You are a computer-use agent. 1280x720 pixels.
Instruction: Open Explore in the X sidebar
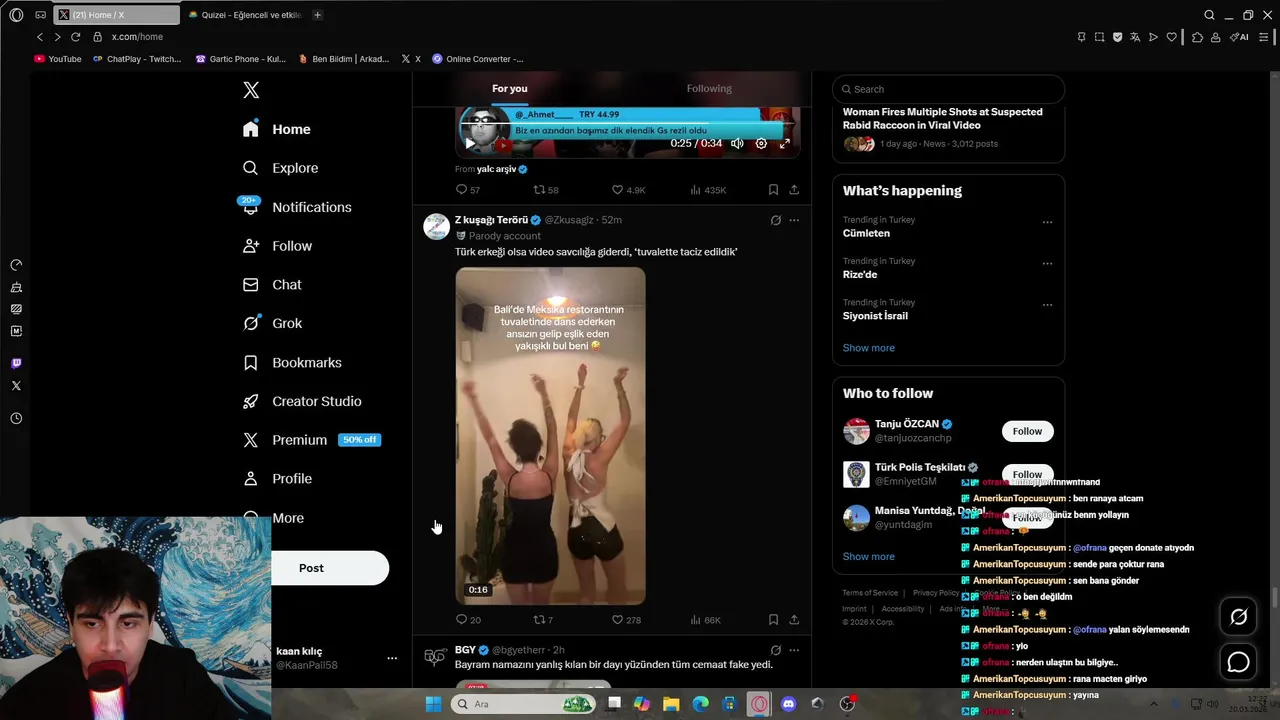[281, 168]
